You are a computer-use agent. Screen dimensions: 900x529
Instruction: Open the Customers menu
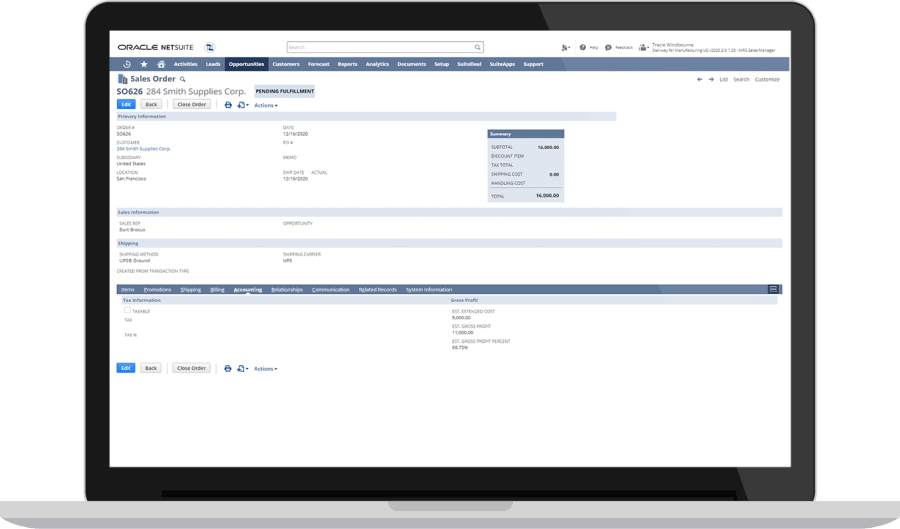[286, 64]
